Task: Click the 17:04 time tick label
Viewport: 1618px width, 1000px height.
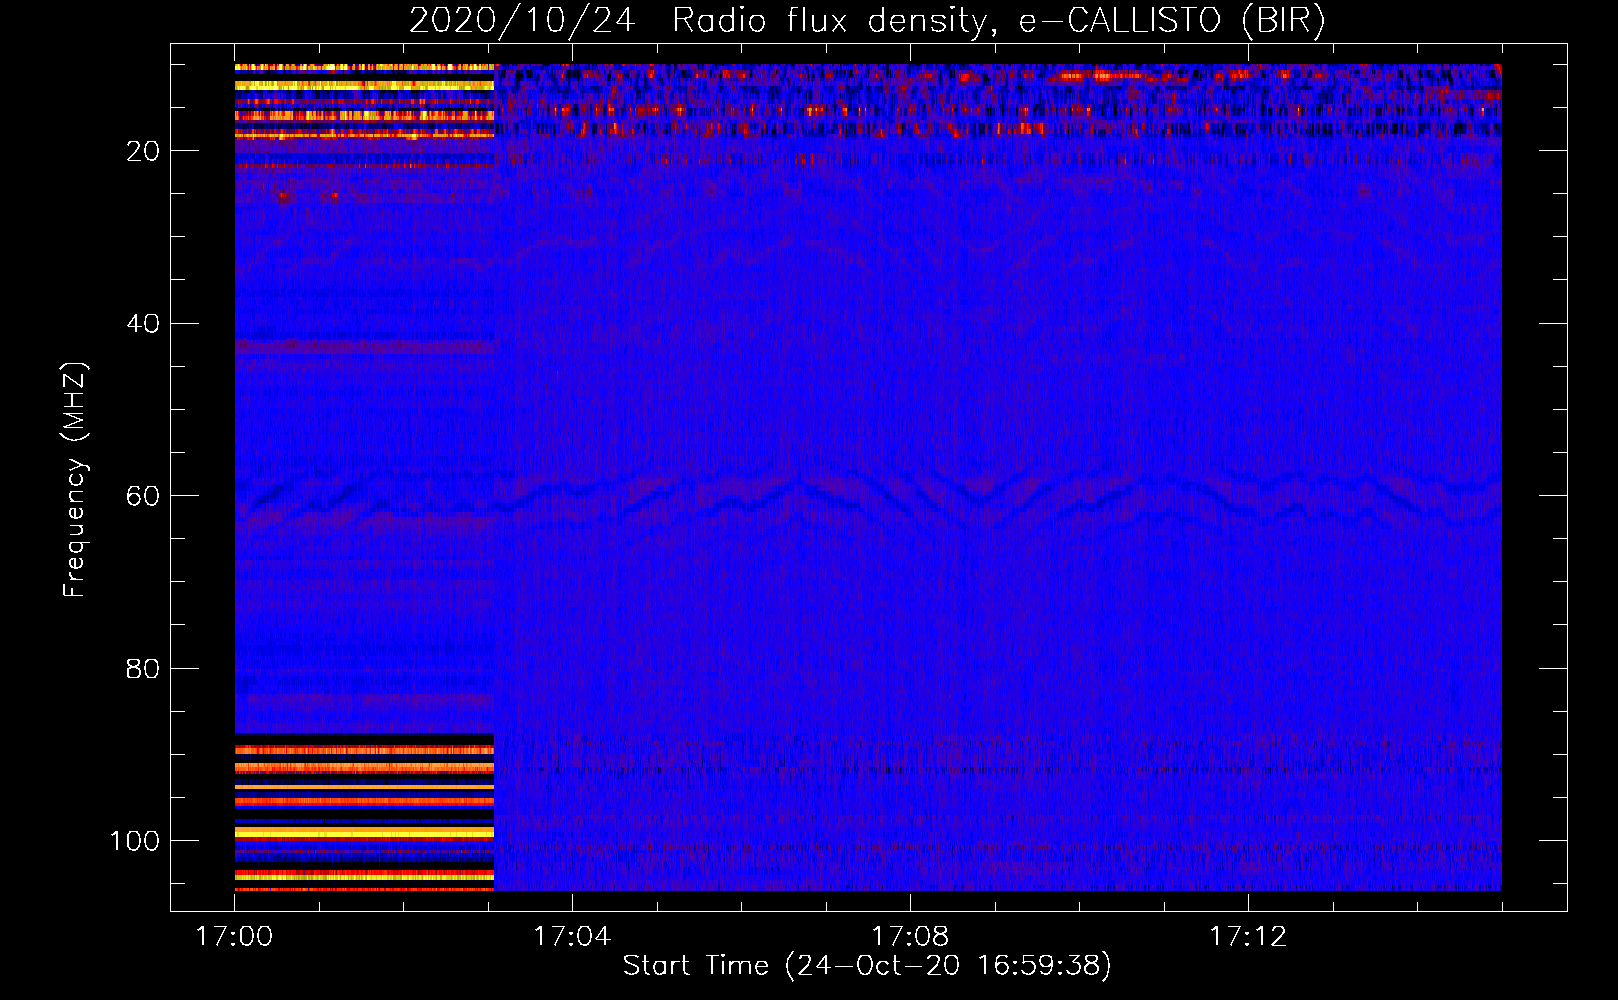Action: point(572,937)
